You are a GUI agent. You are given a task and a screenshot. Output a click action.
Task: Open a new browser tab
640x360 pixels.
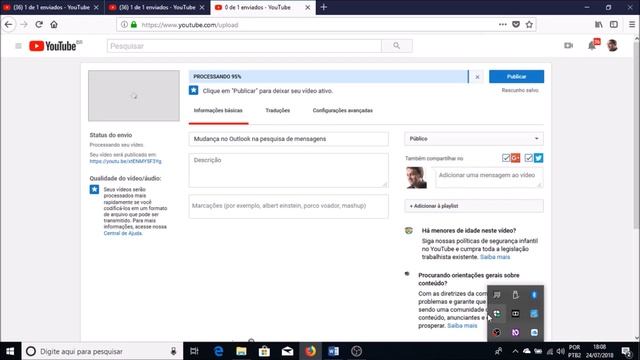pyautogui.click(x=324, y=7)
